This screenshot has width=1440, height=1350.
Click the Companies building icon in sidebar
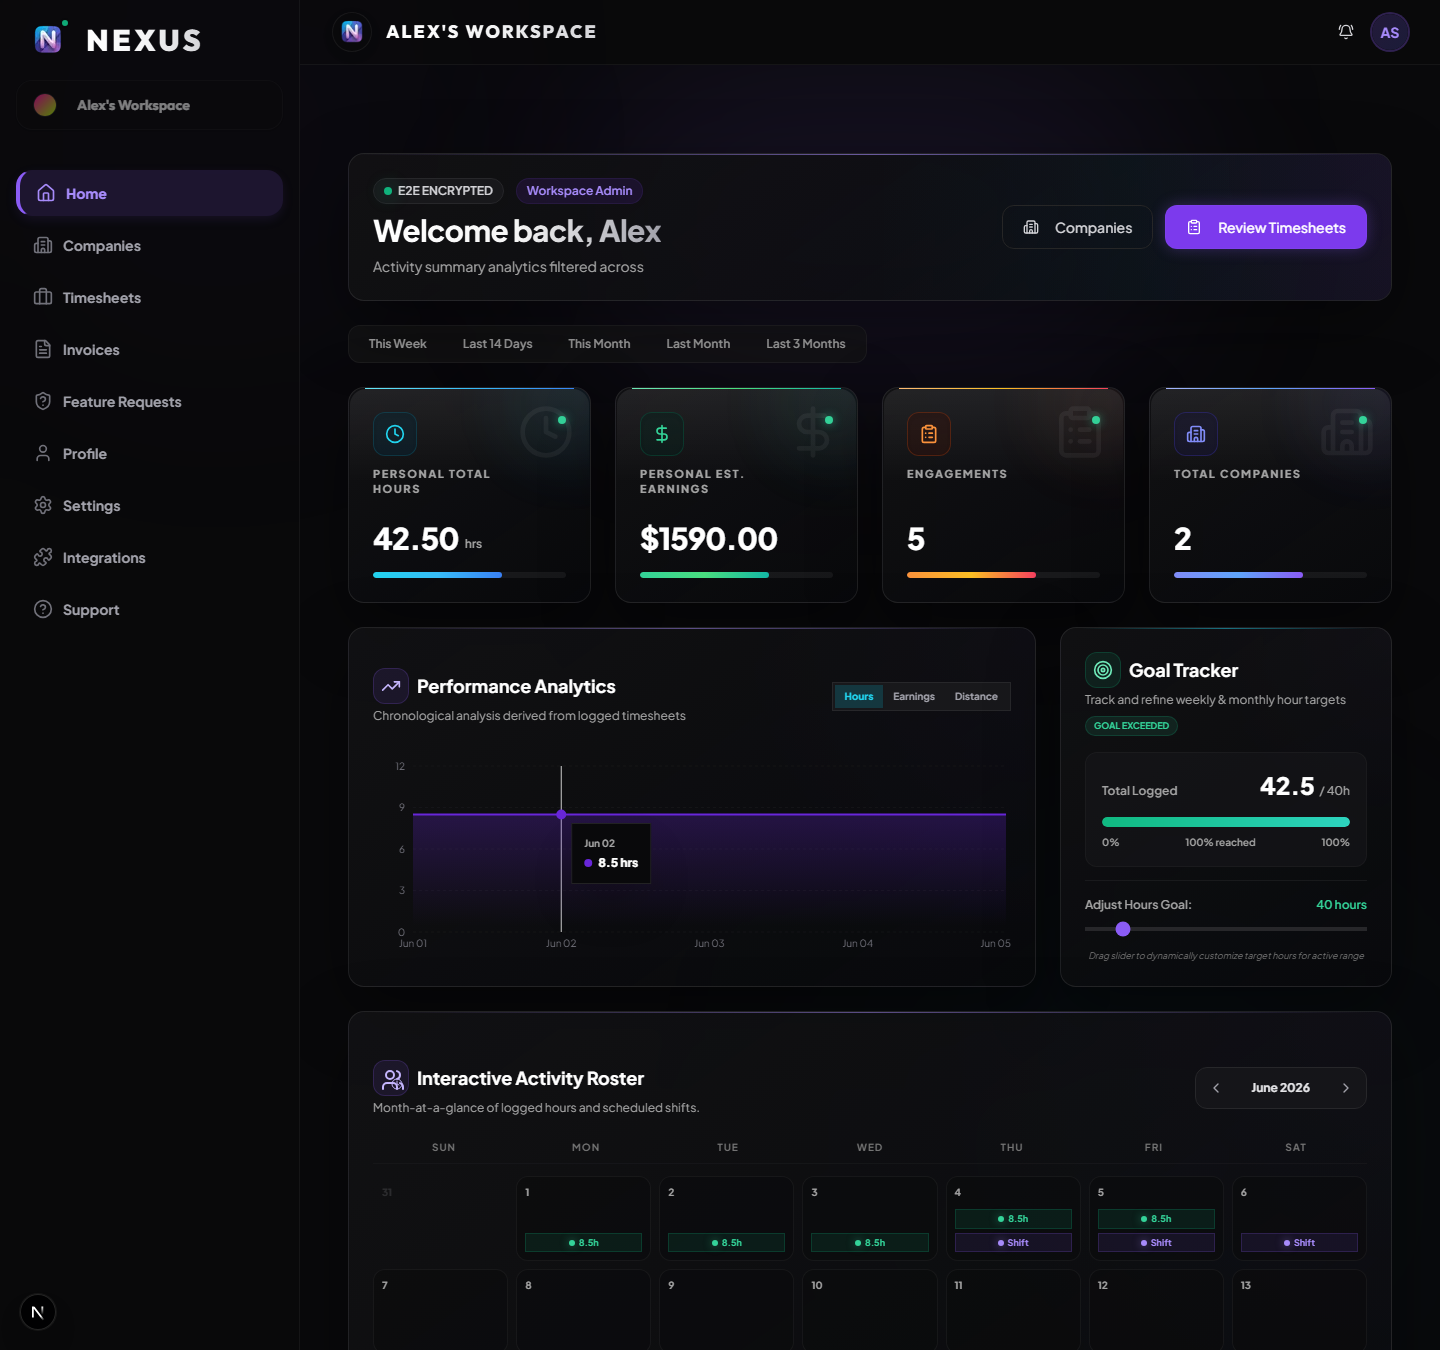tap(43, 245)
